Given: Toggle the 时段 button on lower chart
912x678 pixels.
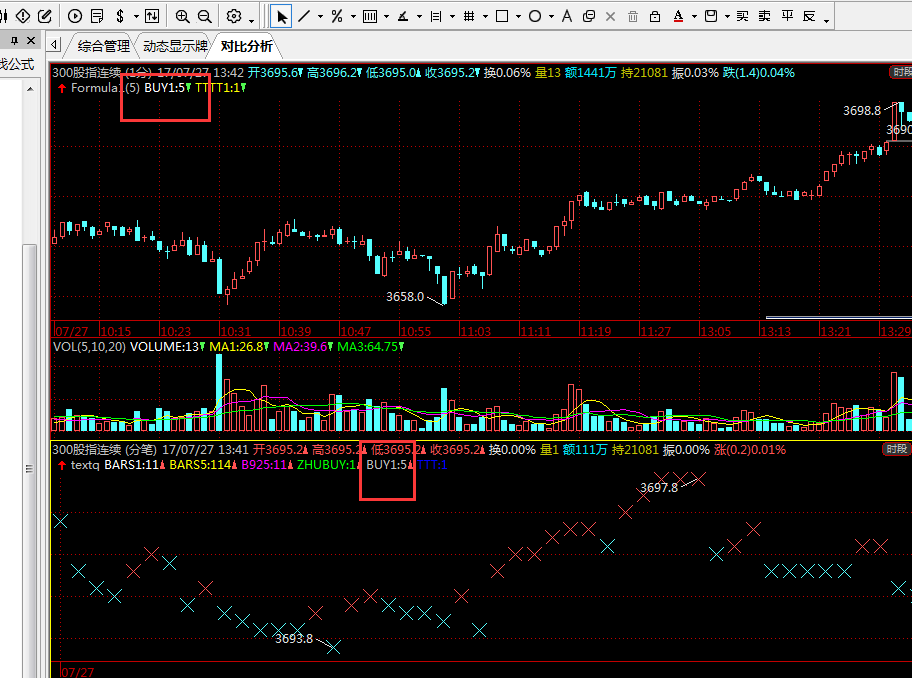Looking at the screenshot, I should tap(897, 449).
